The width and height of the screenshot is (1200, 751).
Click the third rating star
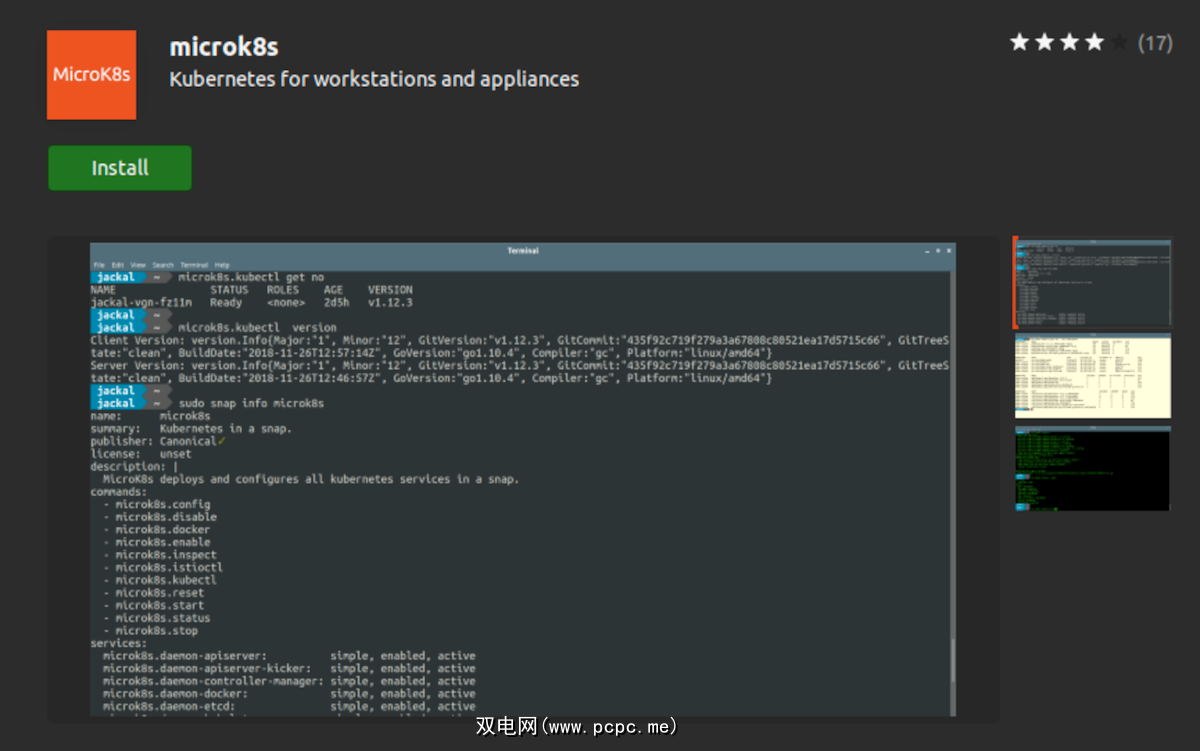[1069, 42]
